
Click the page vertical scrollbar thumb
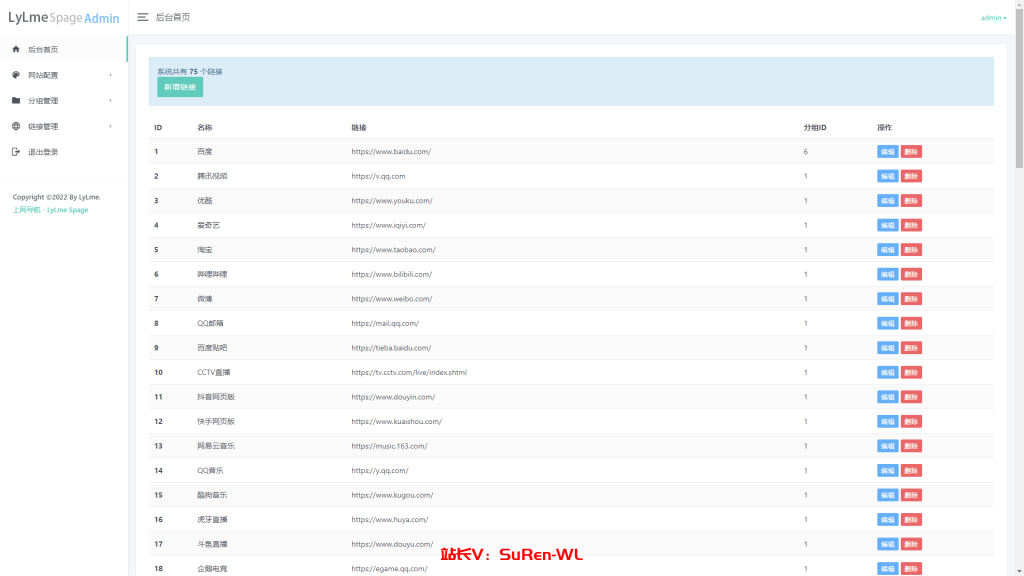[1019, 88]
